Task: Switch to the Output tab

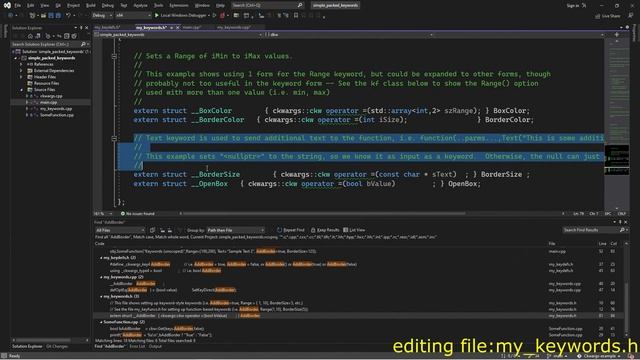Action: coord(155,347)
